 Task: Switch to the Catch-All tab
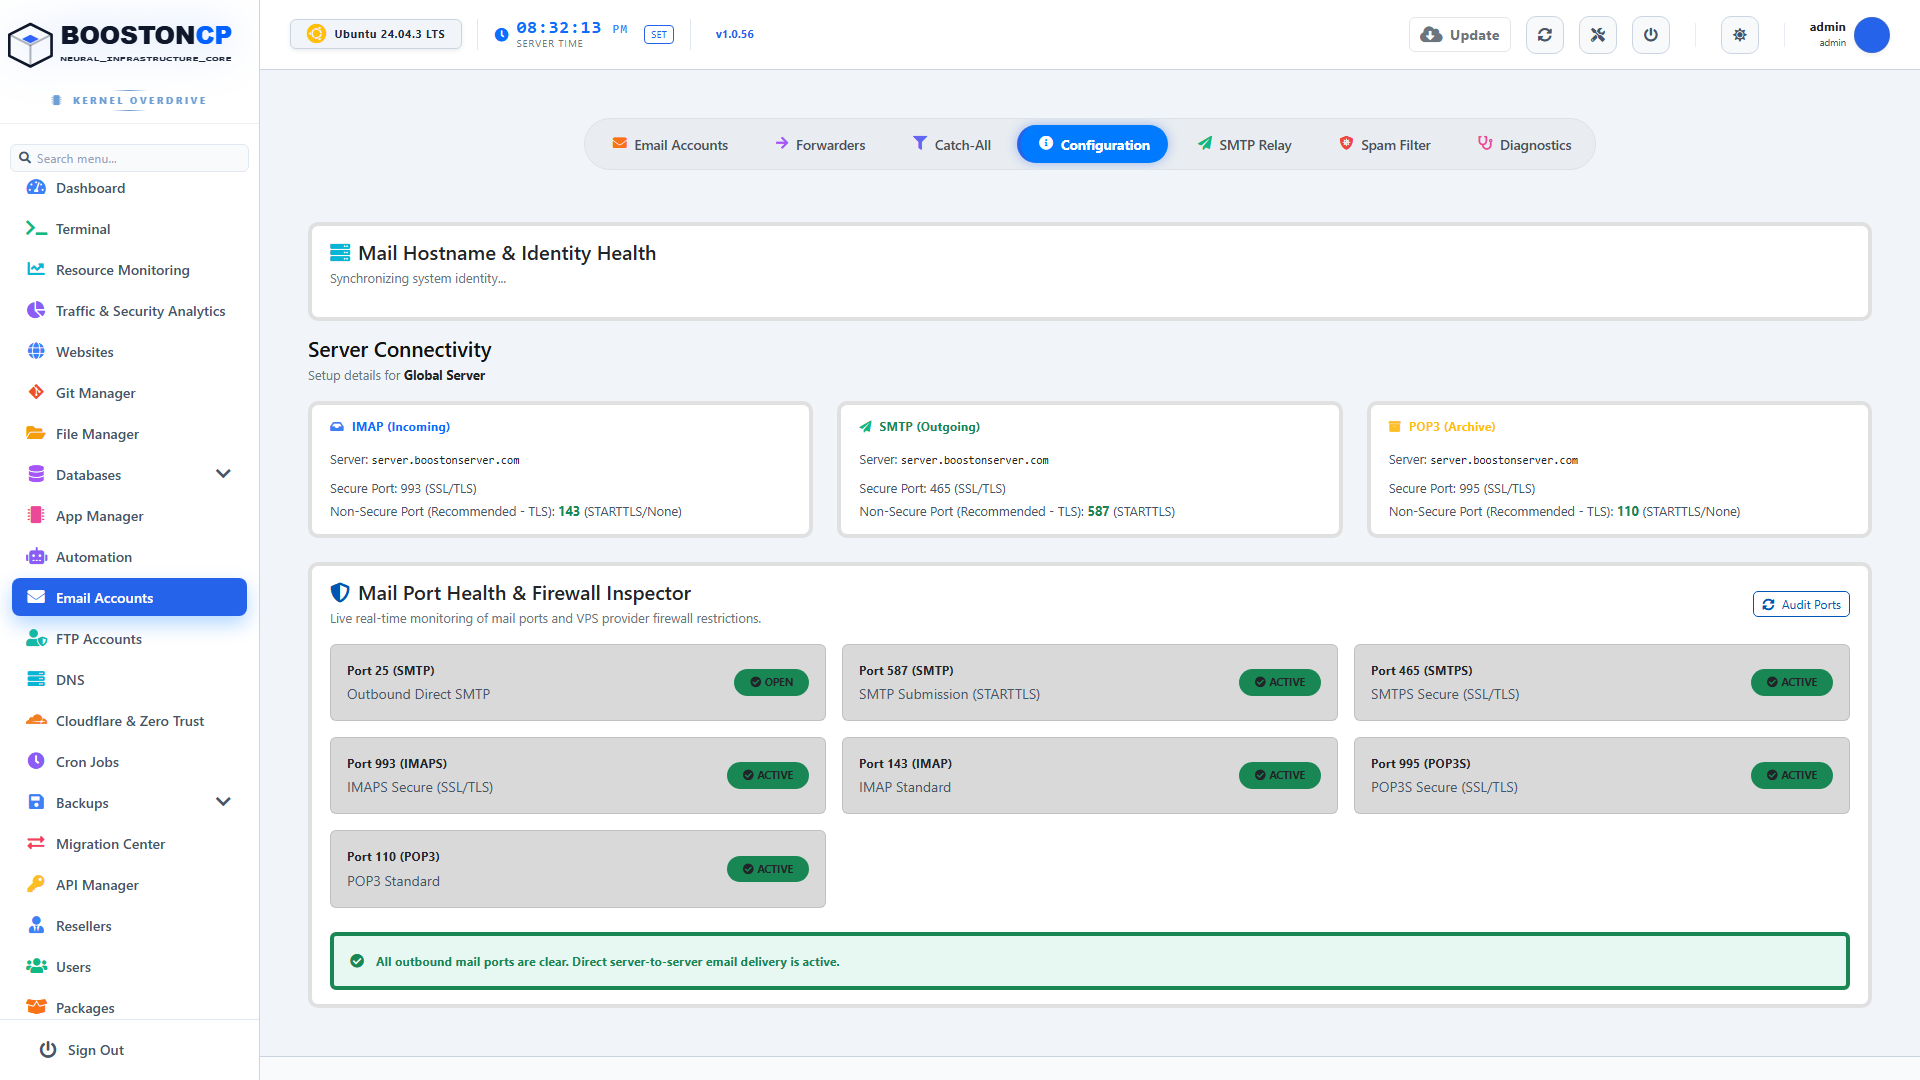pos(951,145)
